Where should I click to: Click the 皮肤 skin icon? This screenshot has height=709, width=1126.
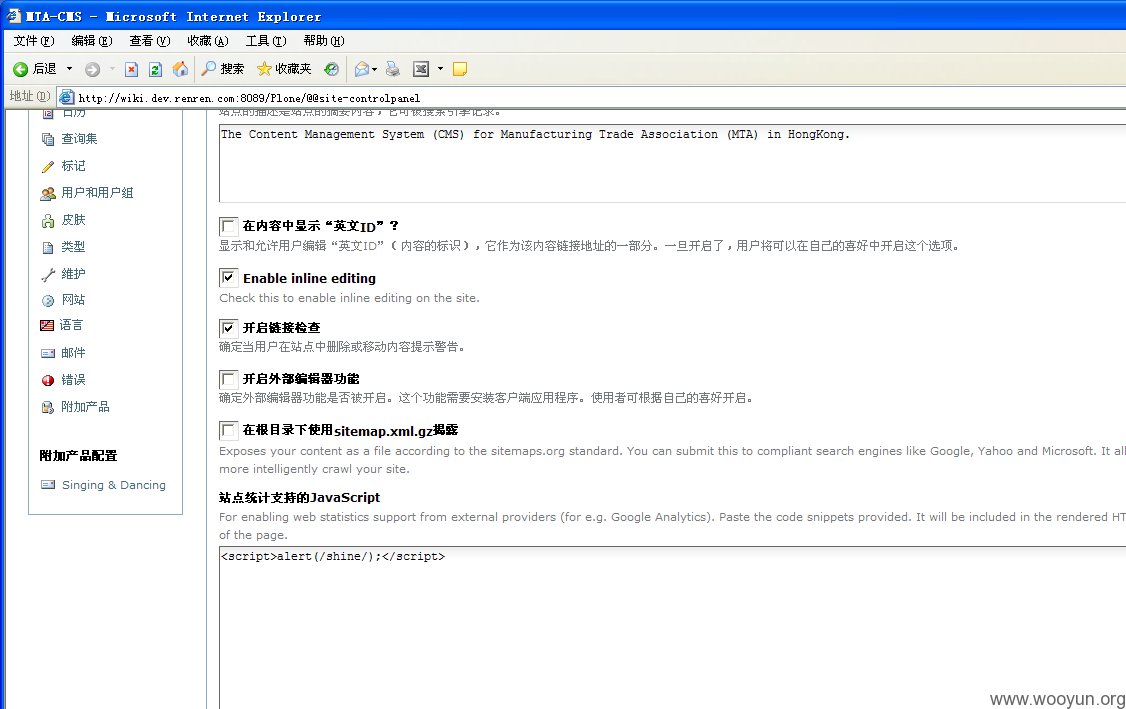pyautogui.click(x=47, y=221)
